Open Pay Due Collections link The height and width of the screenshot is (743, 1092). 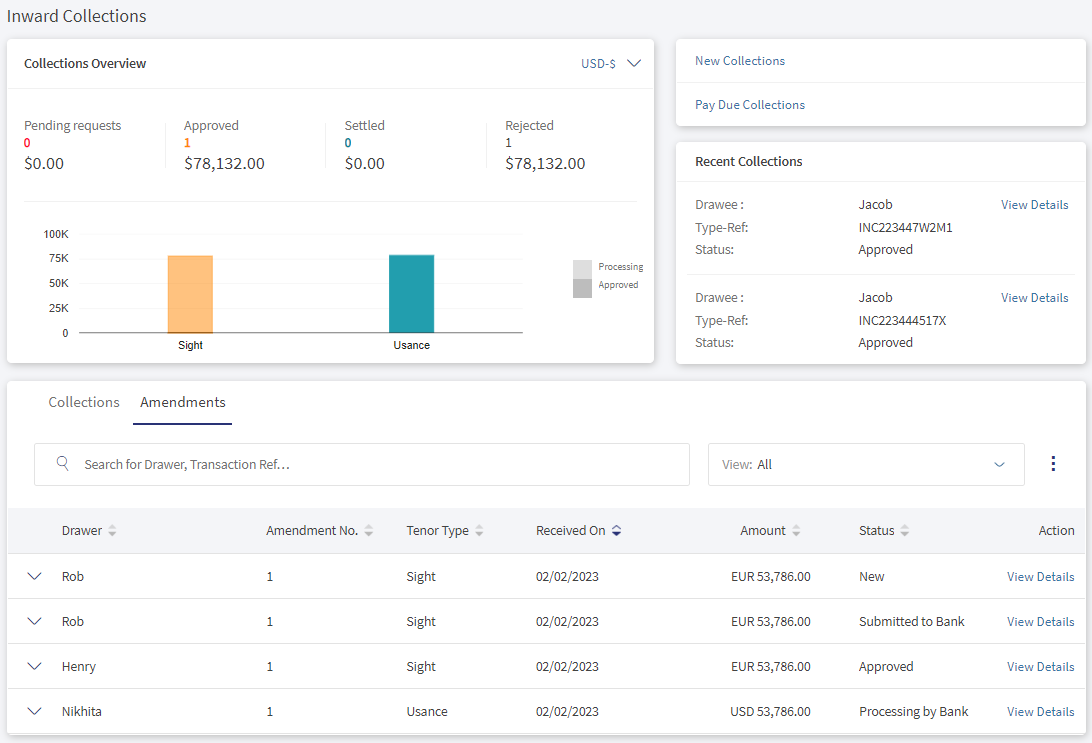click(x=749, y=105)
